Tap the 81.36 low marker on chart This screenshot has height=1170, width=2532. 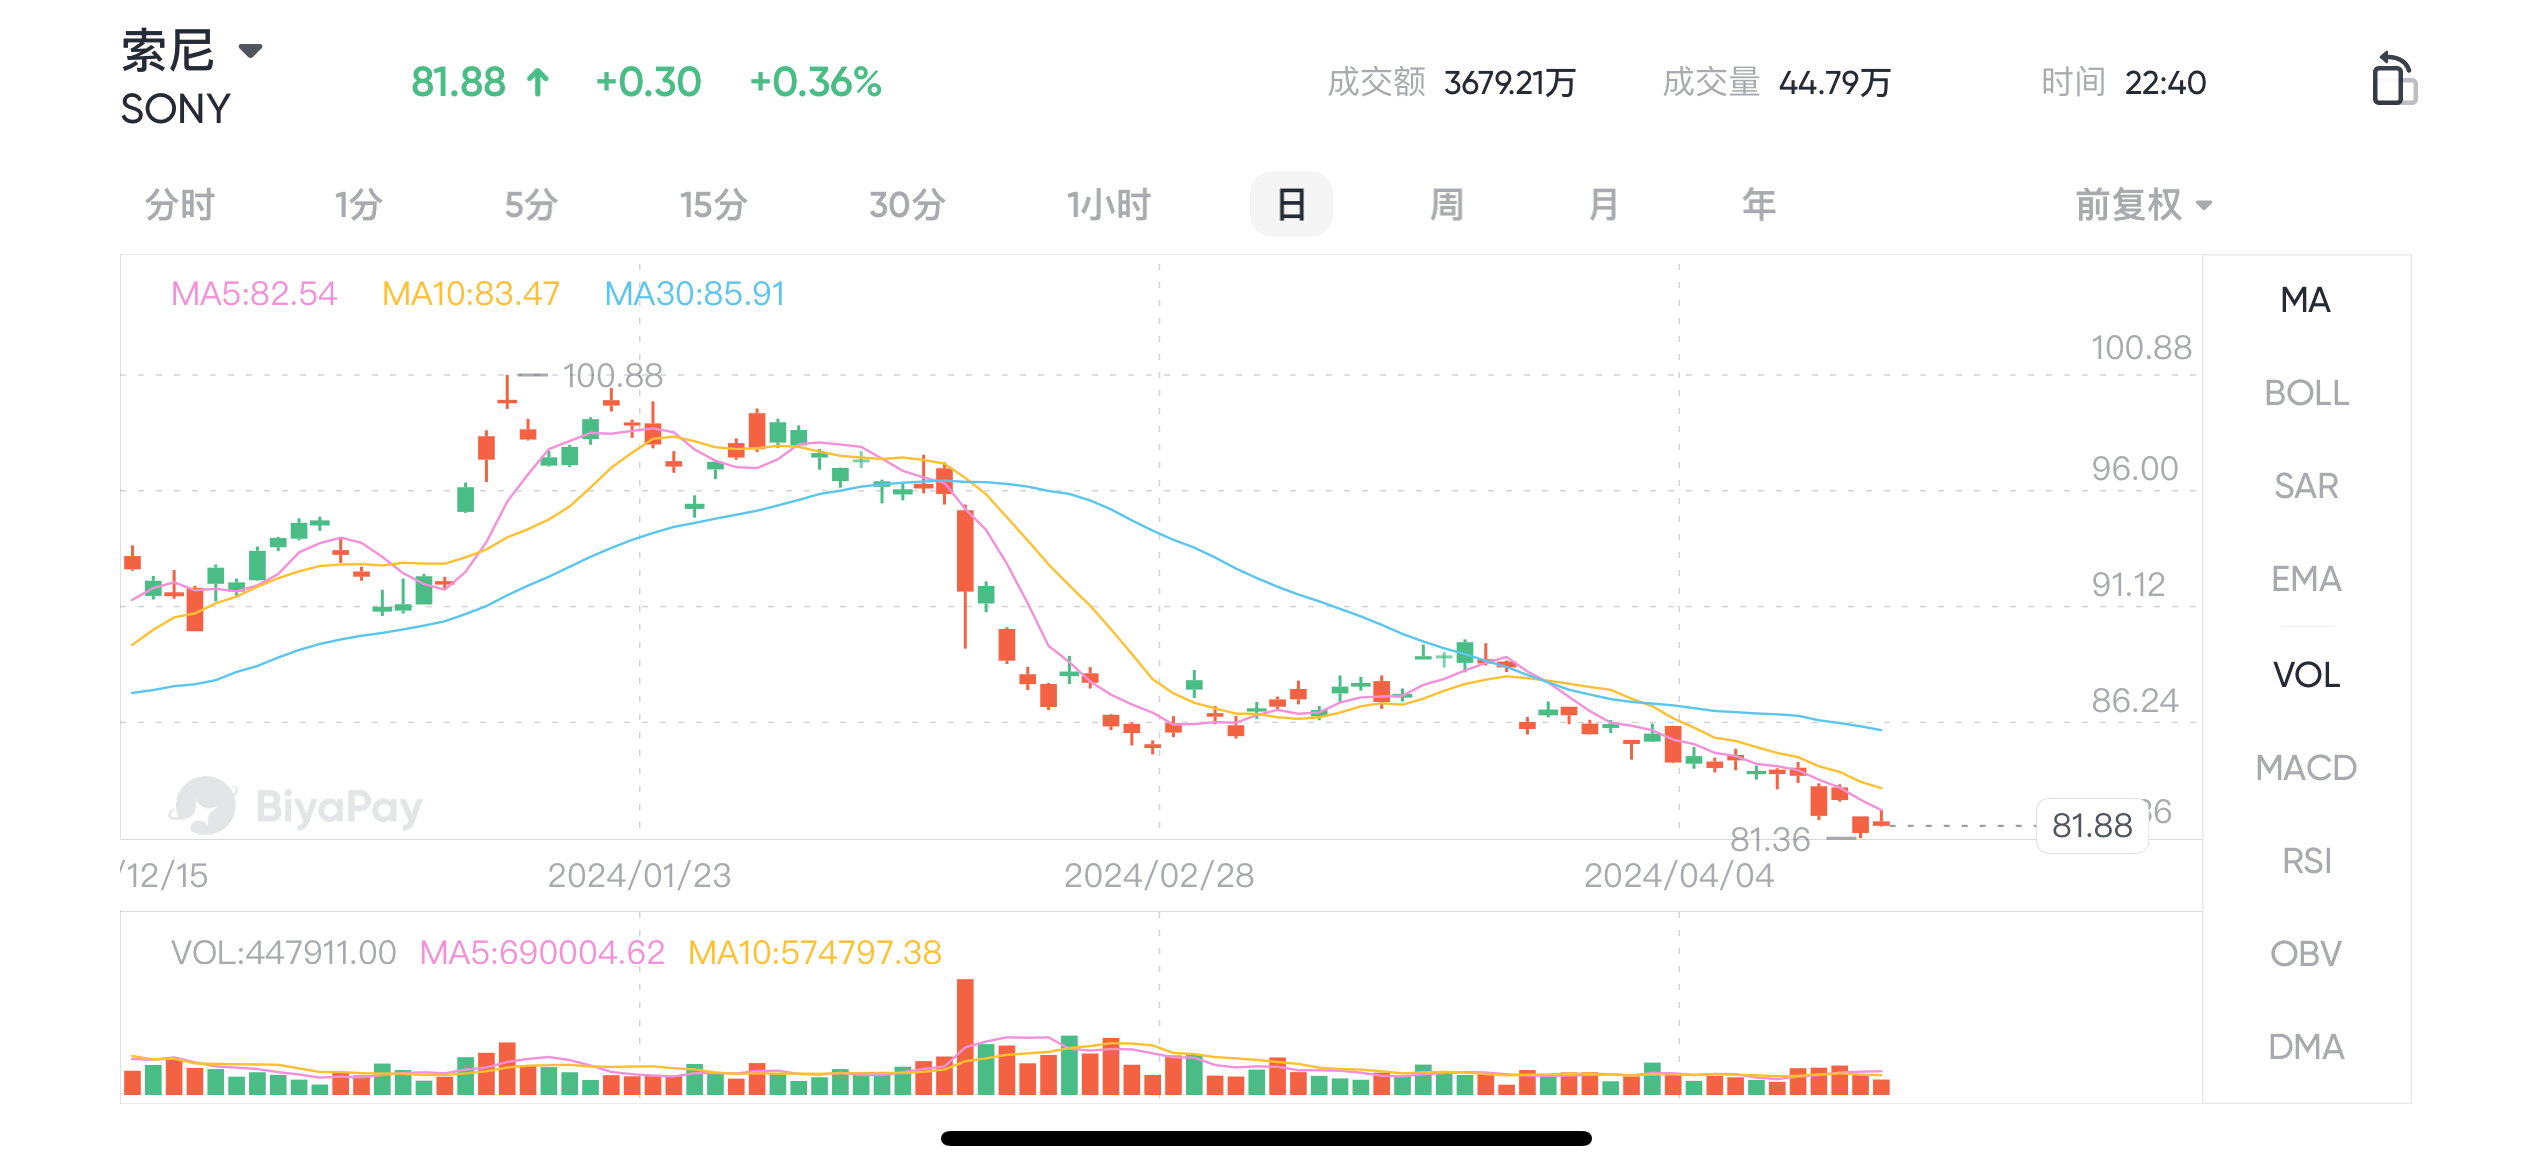point(1770,840)
